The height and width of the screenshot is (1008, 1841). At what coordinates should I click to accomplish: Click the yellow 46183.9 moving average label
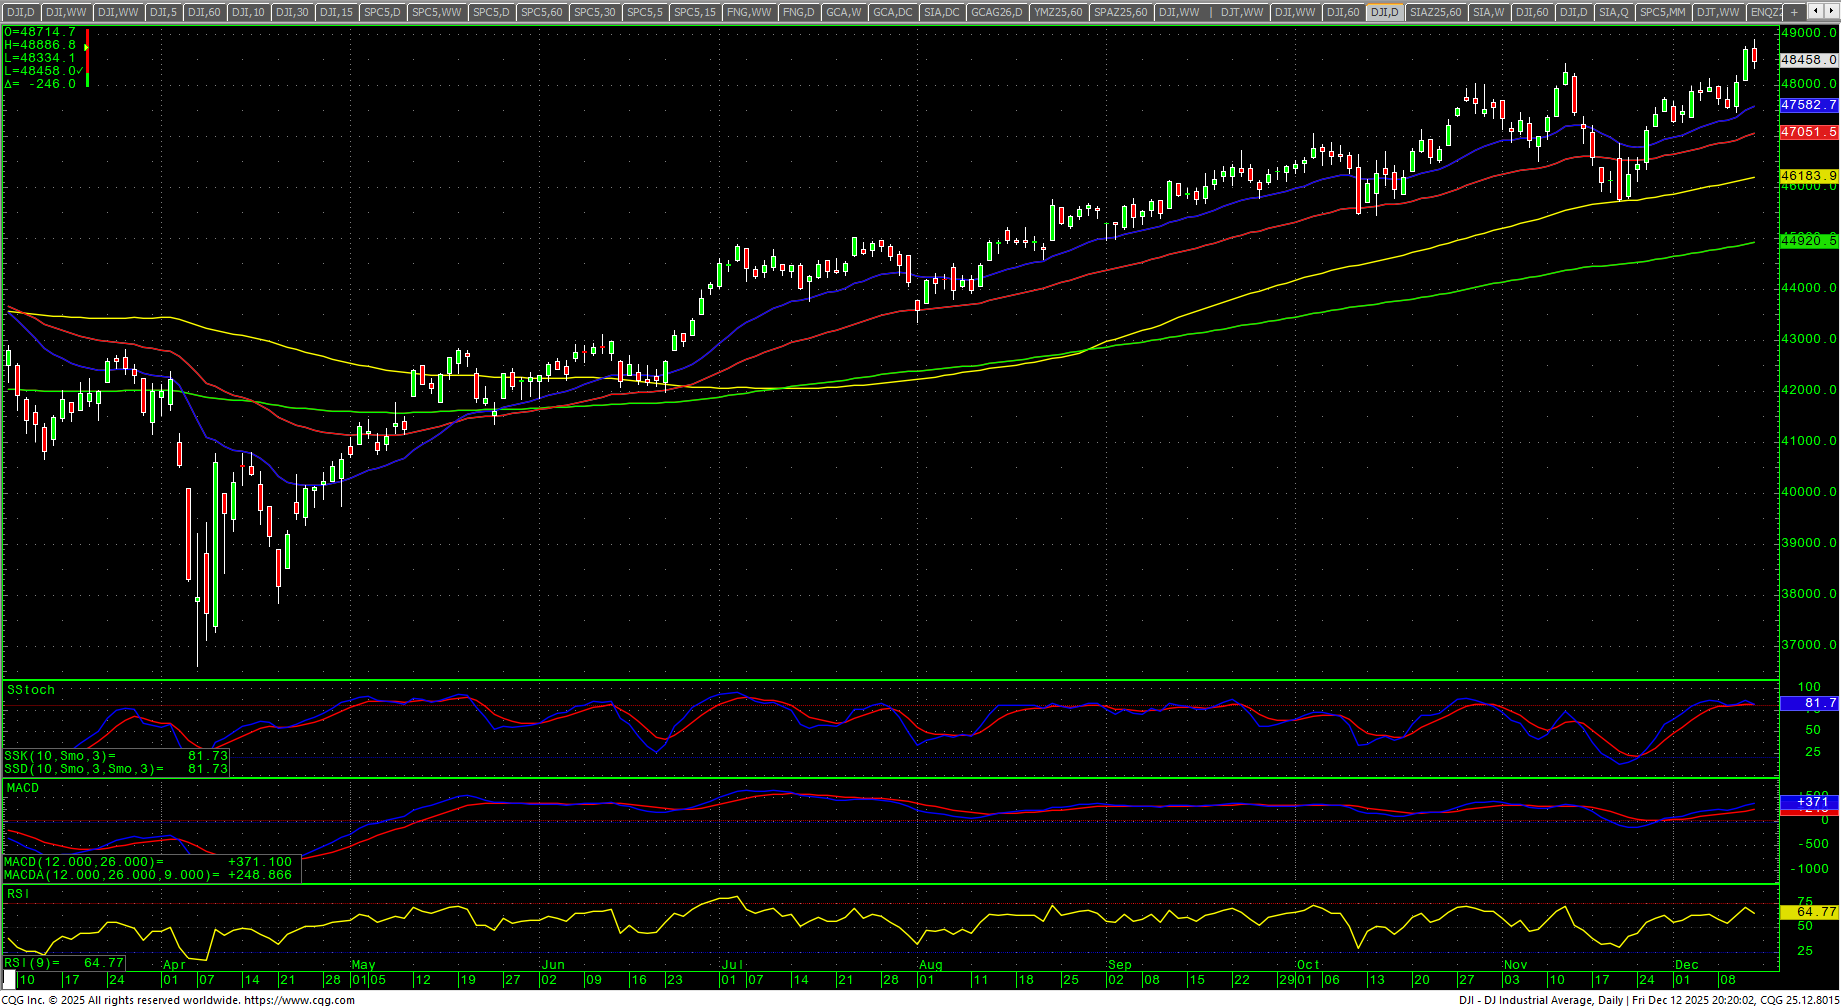[1808, 176]
